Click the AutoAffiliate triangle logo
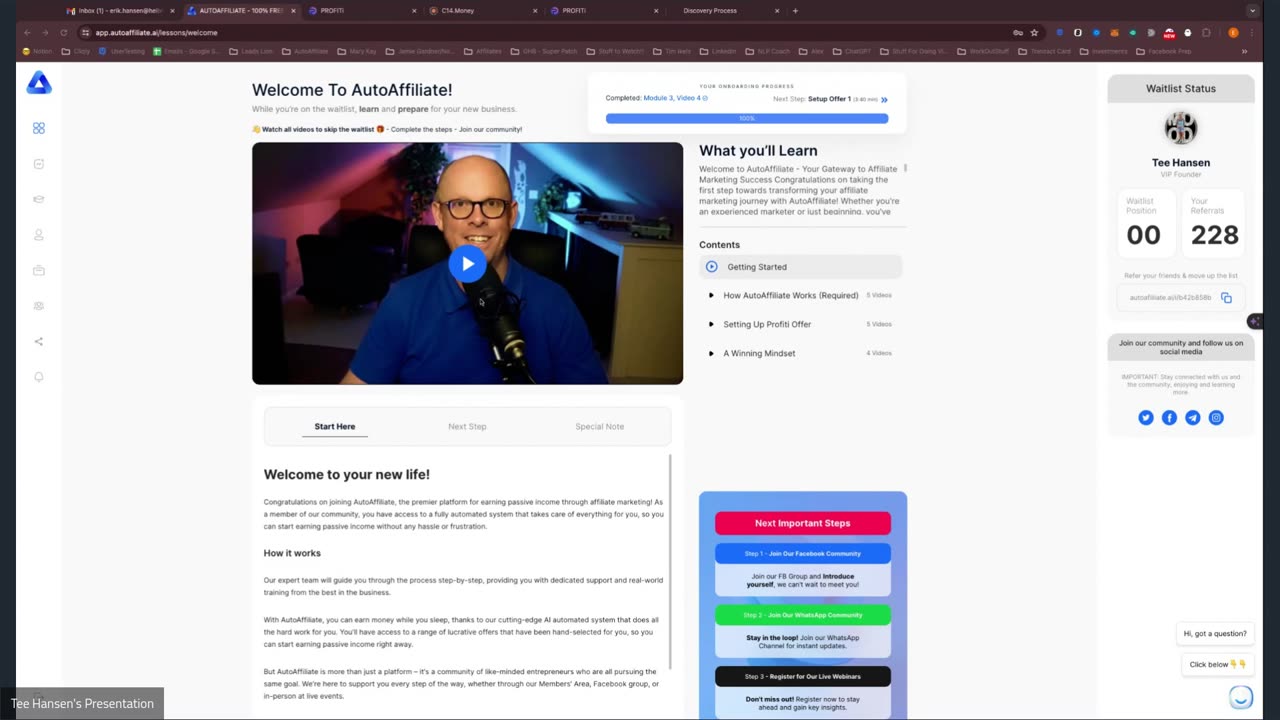Screen dimensions: 1280x720 39,83
